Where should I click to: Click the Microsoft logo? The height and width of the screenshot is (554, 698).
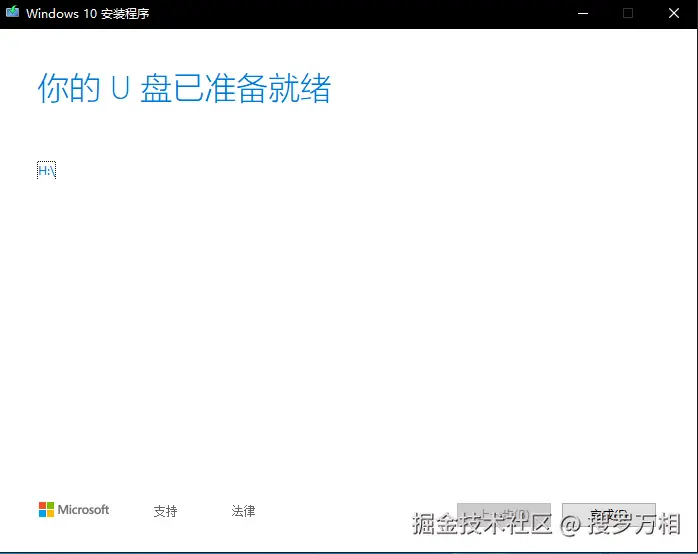tap(74, 510)
